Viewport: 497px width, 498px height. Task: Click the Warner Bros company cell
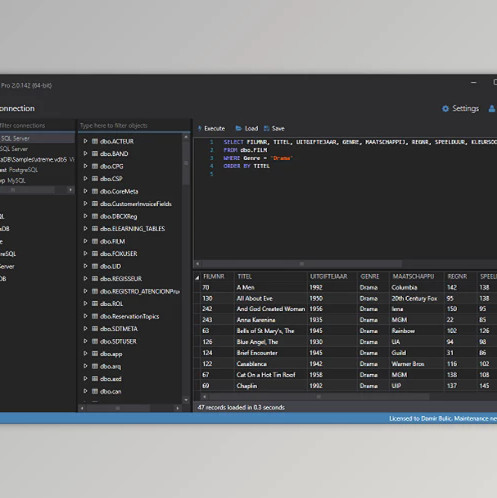416,364
